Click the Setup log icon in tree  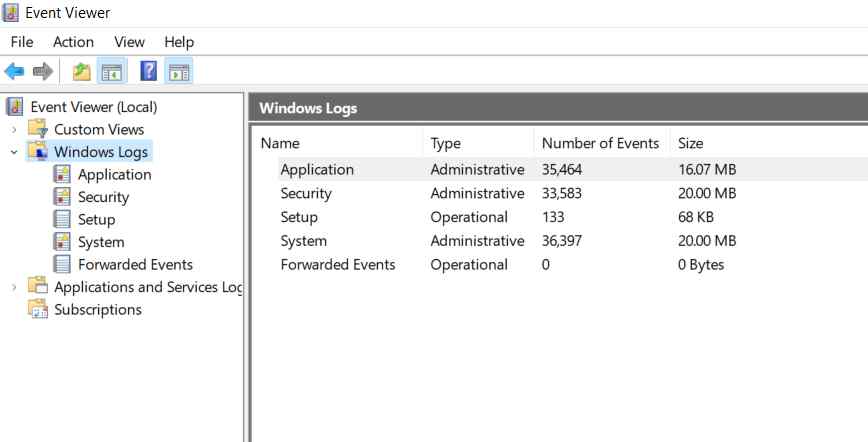point(62,219)
